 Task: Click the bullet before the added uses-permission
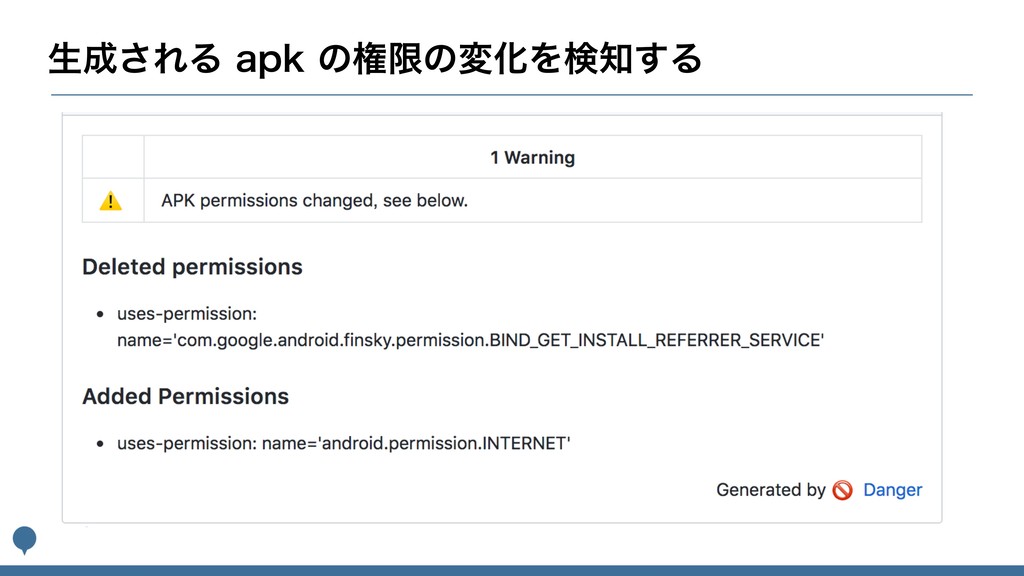(x=100, y=443)
